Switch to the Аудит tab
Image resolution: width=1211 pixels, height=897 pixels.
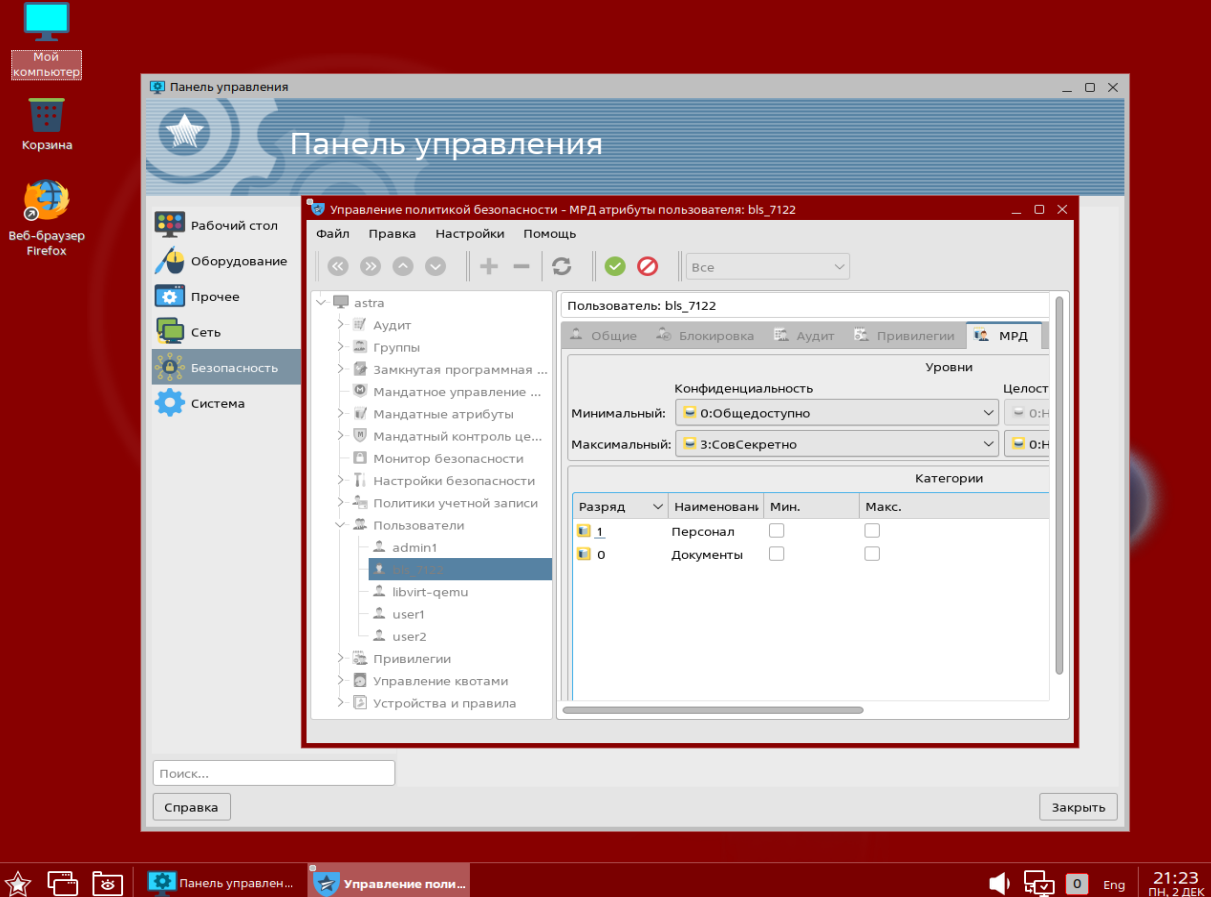(805, 336)
